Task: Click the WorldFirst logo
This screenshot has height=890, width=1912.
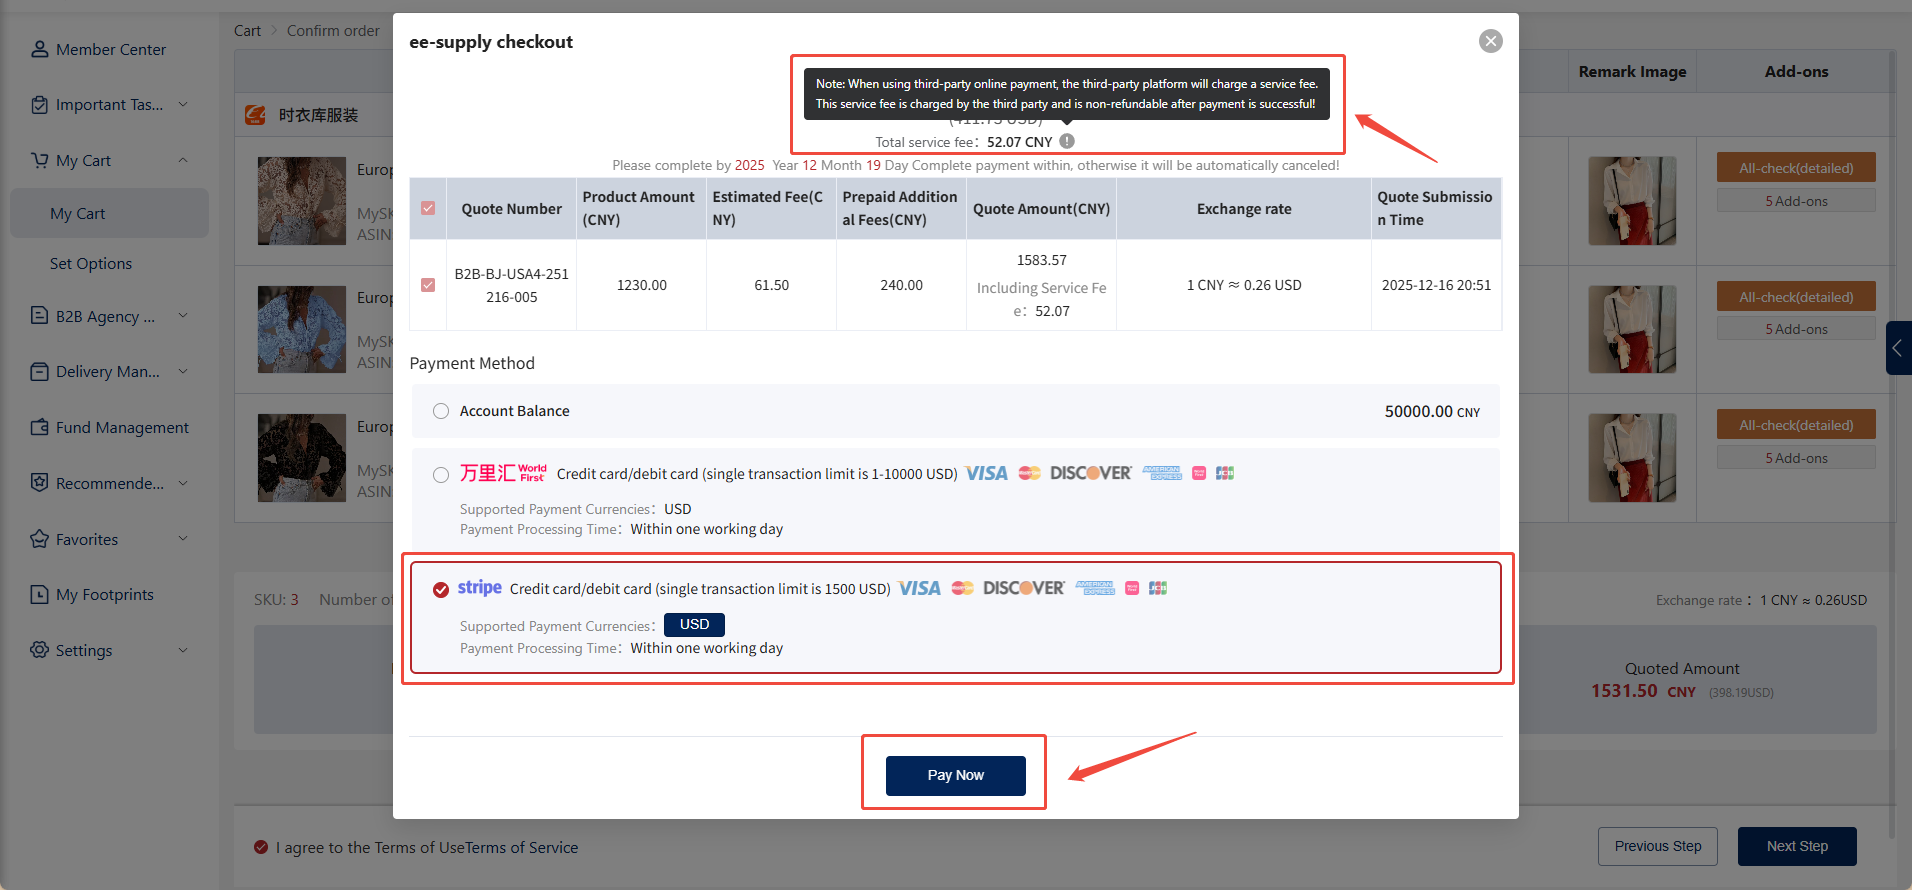Action: [x=503, y=473]
